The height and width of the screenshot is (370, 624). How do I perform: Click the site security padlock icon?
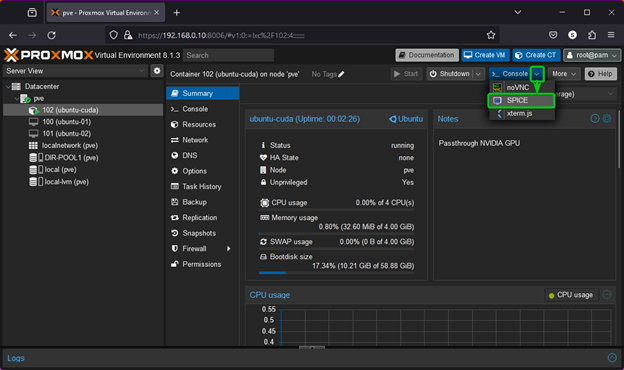point(128,35)
